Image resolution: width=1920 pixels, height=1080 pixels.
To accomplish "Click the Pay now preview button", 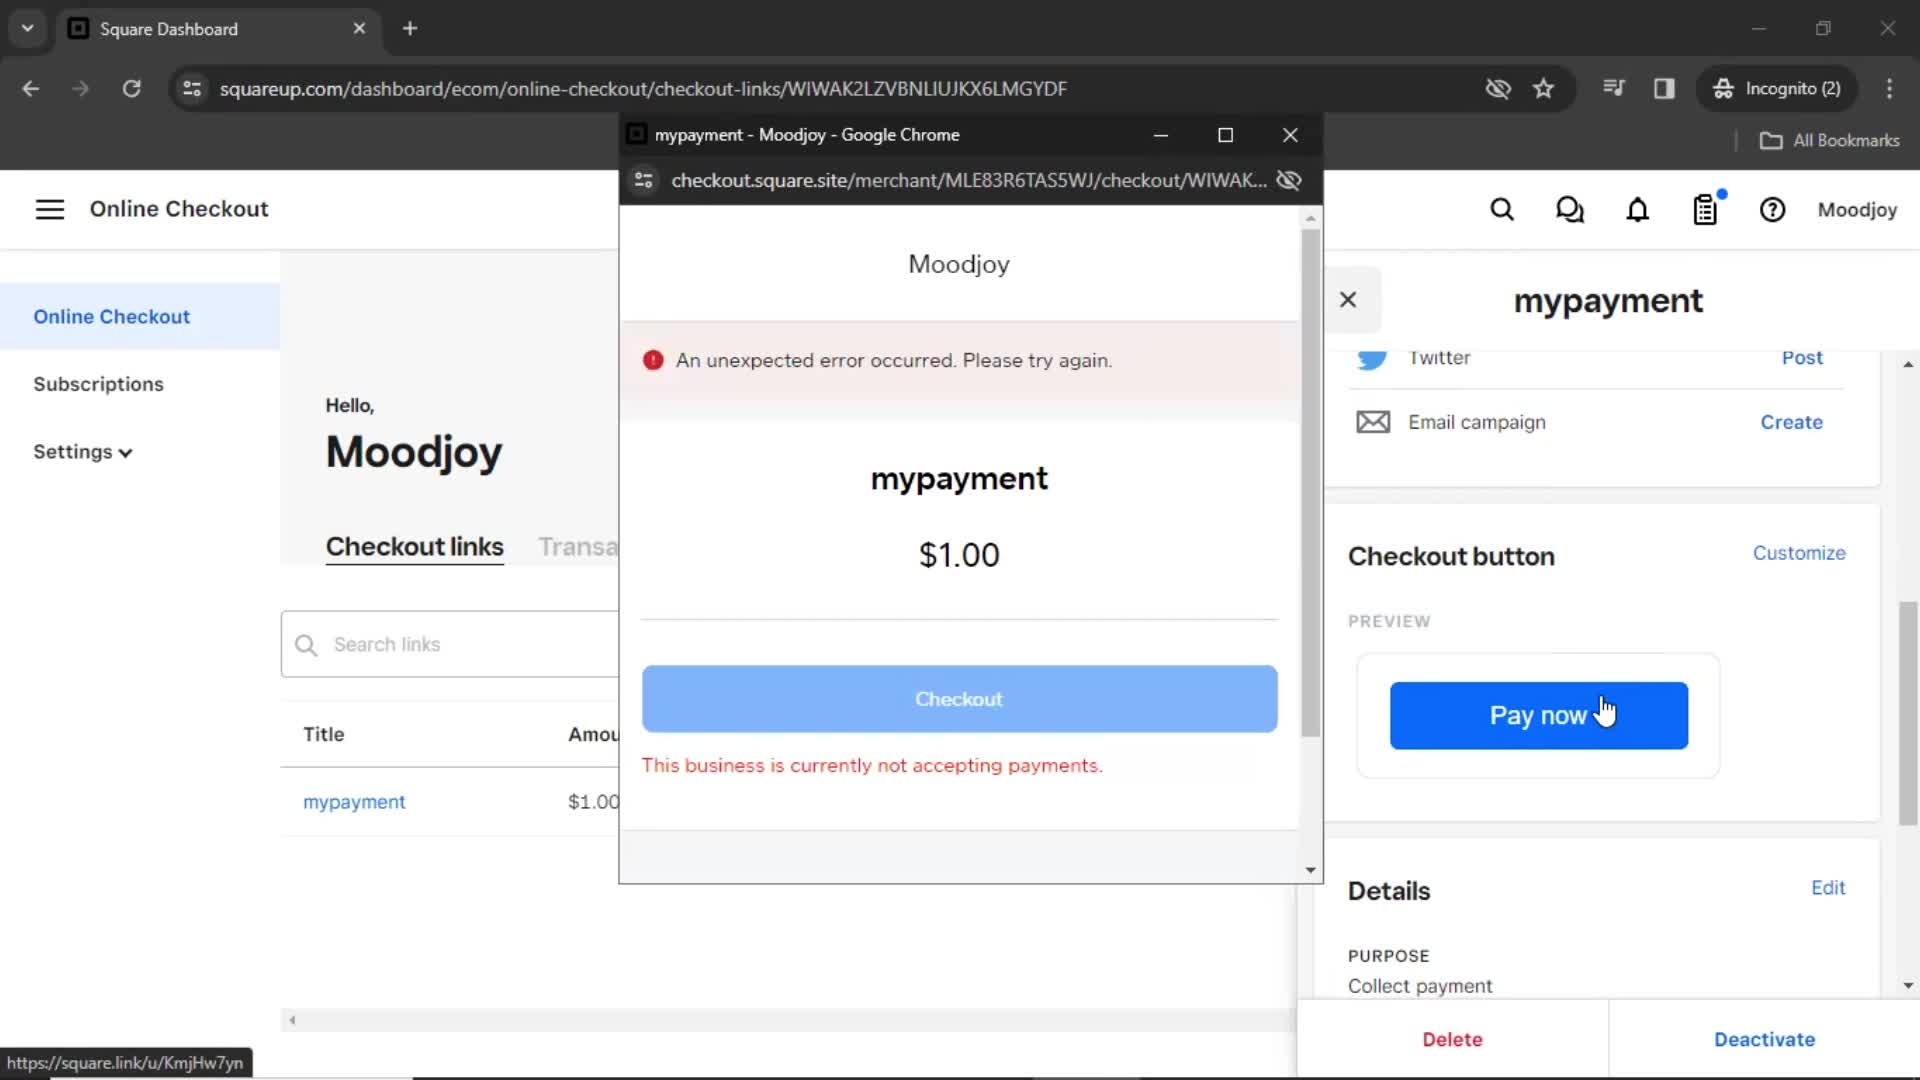I will coord(1538,716).
